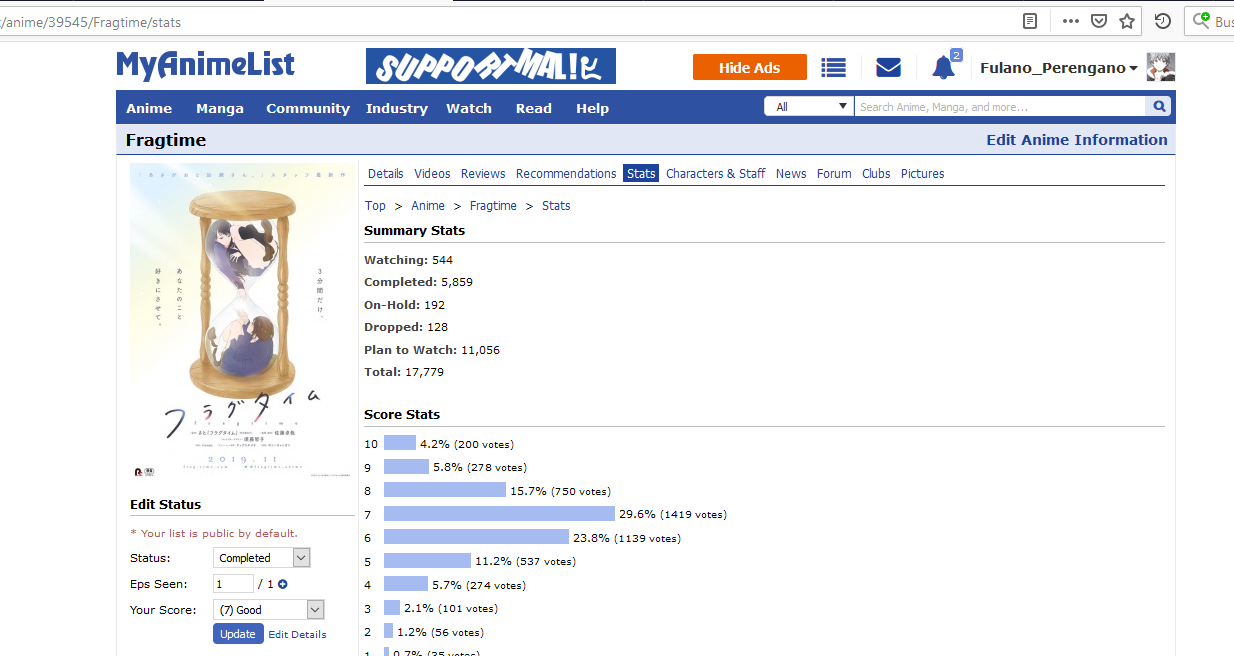Open the Your Score dropdown
Viewport: 1234px width, 656px height.
[x=269, y=610]
